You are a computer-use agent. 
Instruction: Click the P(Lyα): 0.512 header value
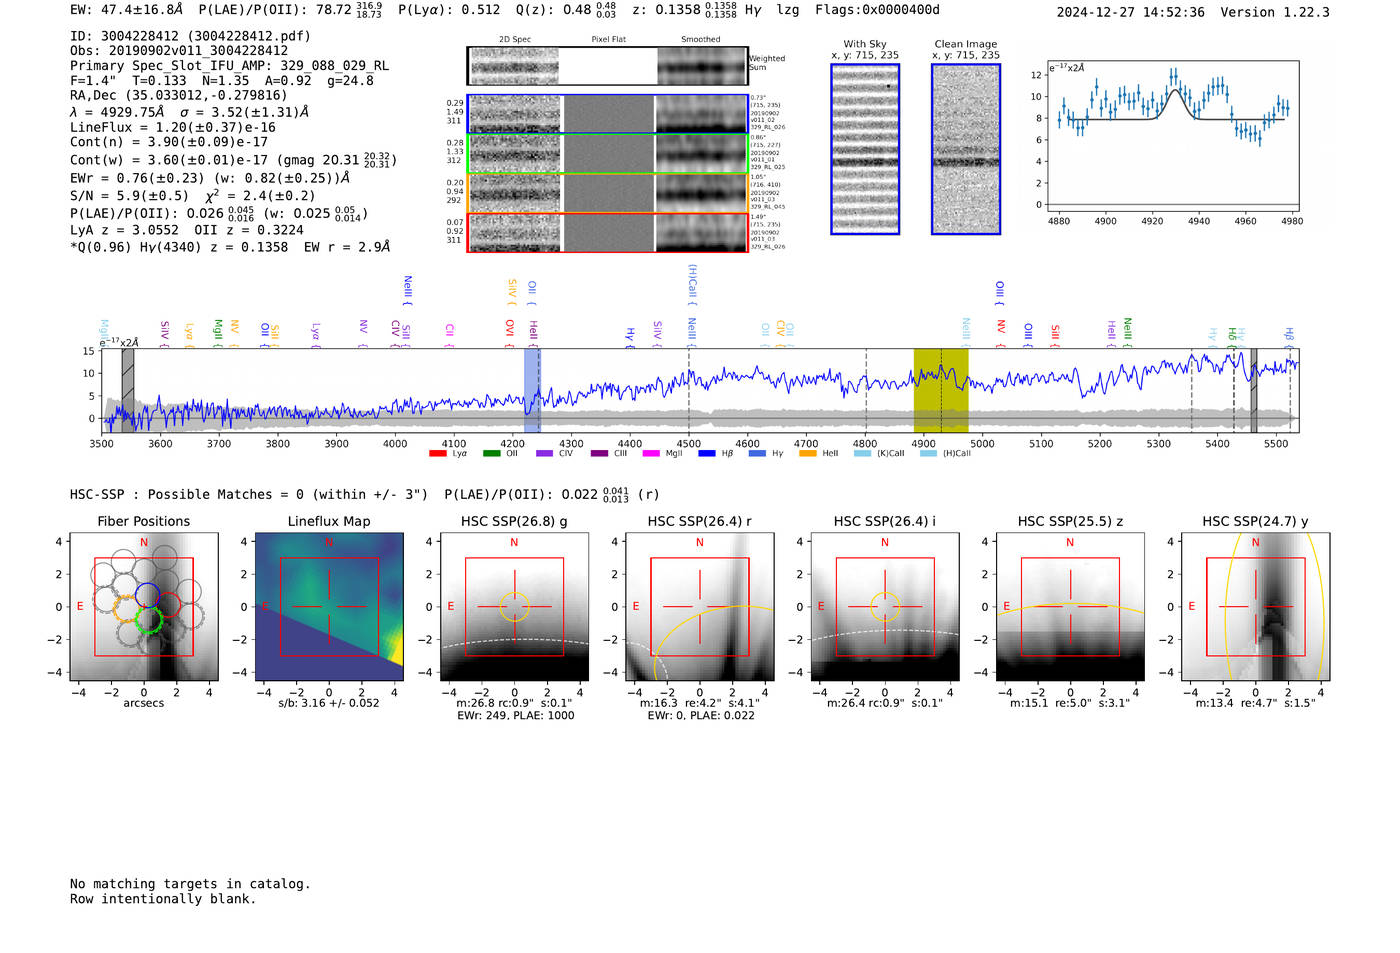449,10
